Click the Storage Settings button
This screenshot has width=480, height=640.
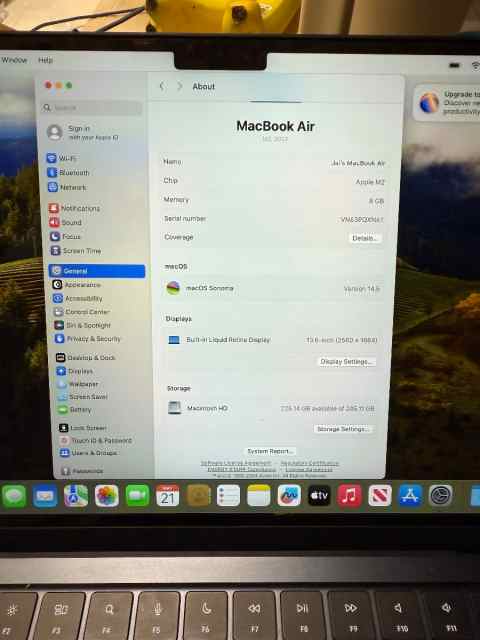pyautogui.click(x=343, y=429)
